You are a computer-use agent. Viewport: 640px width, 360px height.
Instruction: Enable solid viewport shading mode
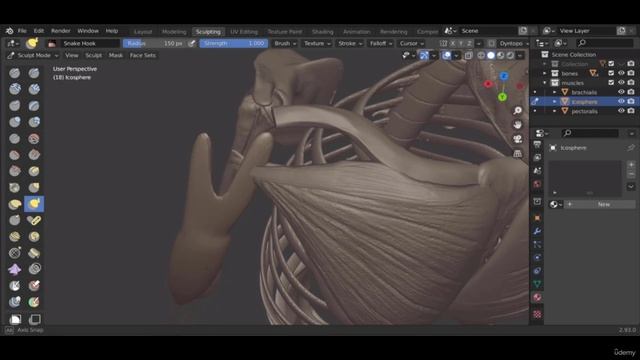(491, 55)
